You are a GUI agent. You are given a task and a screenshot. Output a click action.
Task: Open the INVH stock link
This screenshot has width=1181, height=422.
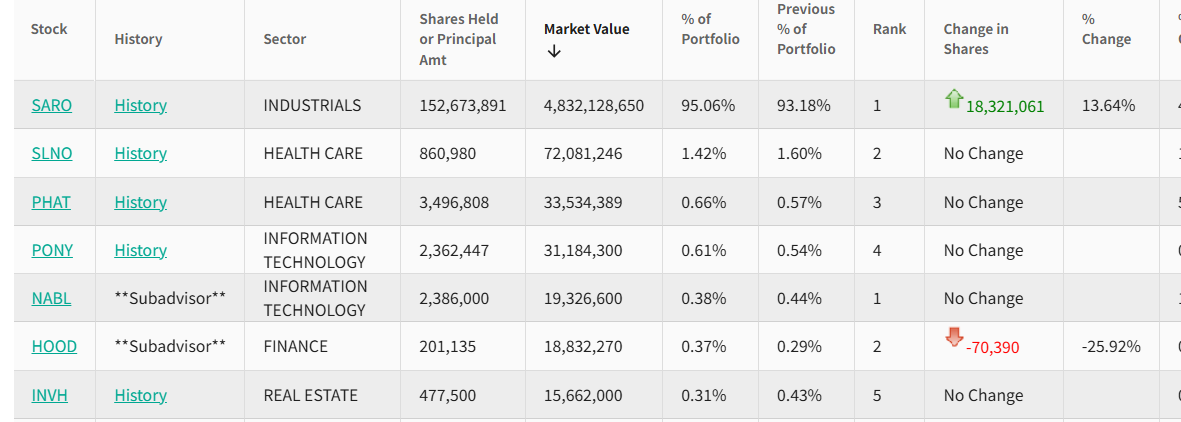50,395
